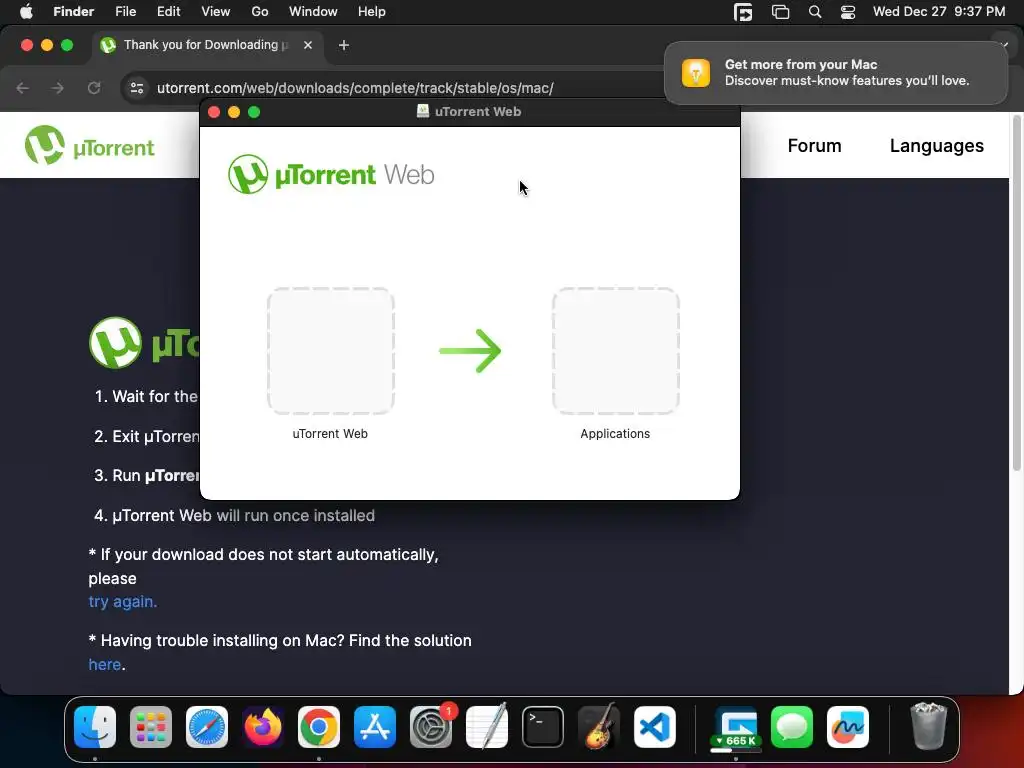The width and height of the screenshot is (1024, 768).
Task: Launch Firefox from the dock
Action: point(263,727)
